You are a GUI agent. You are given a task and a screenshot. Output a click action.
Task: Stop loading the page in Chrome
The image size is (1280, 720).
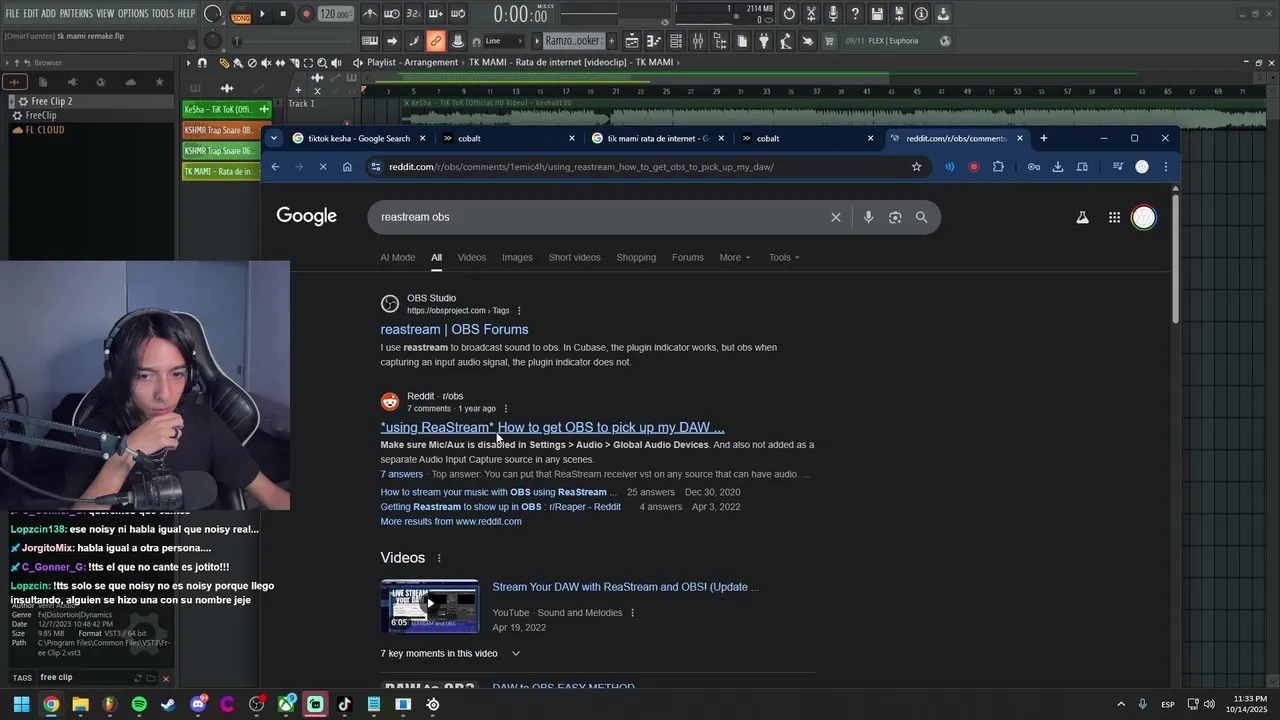tap(323, 167)
